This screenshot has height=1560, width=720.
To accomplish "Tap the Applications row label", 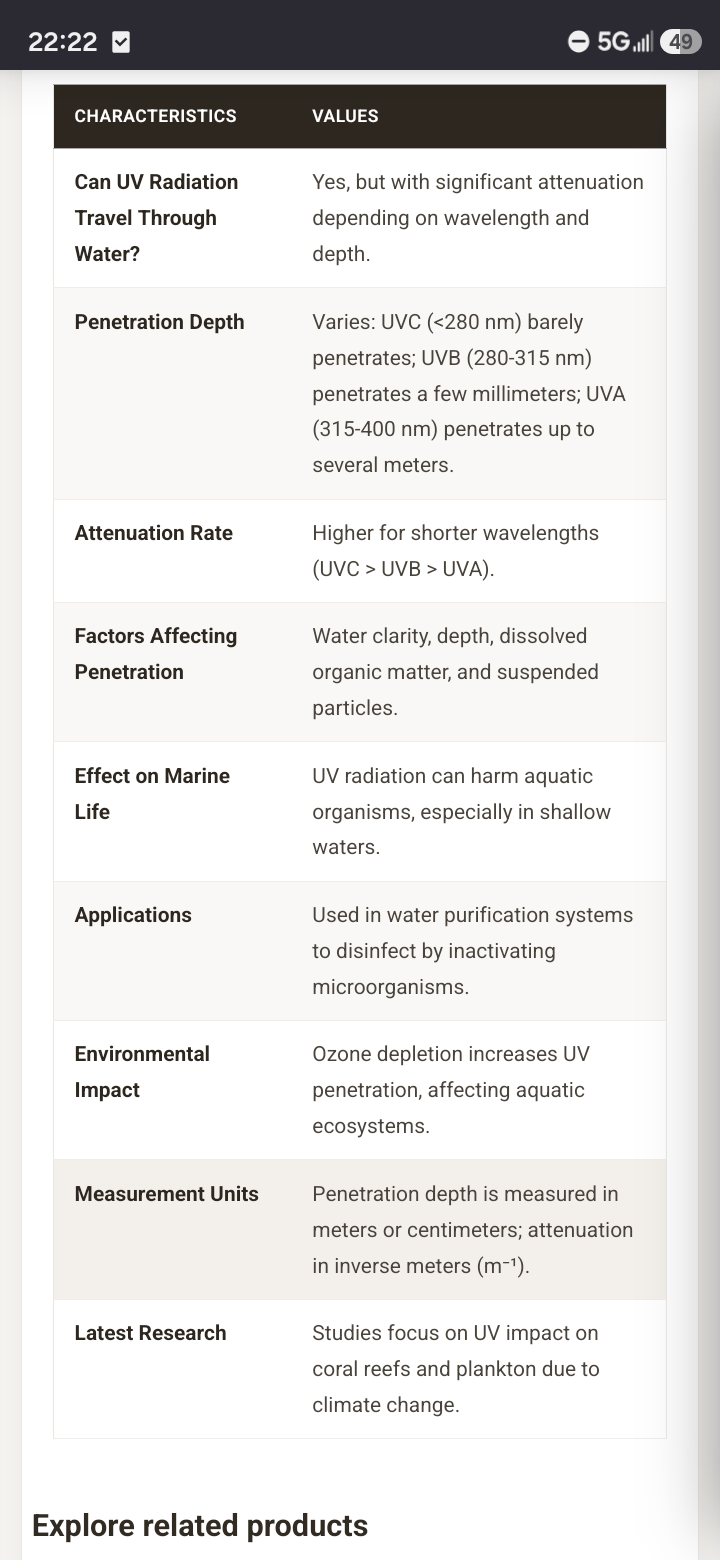I will [x=133, y=915].
